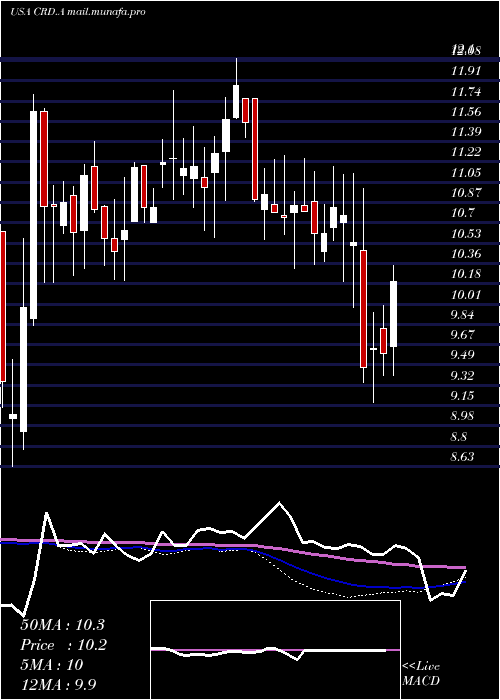Click the 8.63 price axis label
The height and width of the screenshot is (700, 500).
(x=462, y=457)
